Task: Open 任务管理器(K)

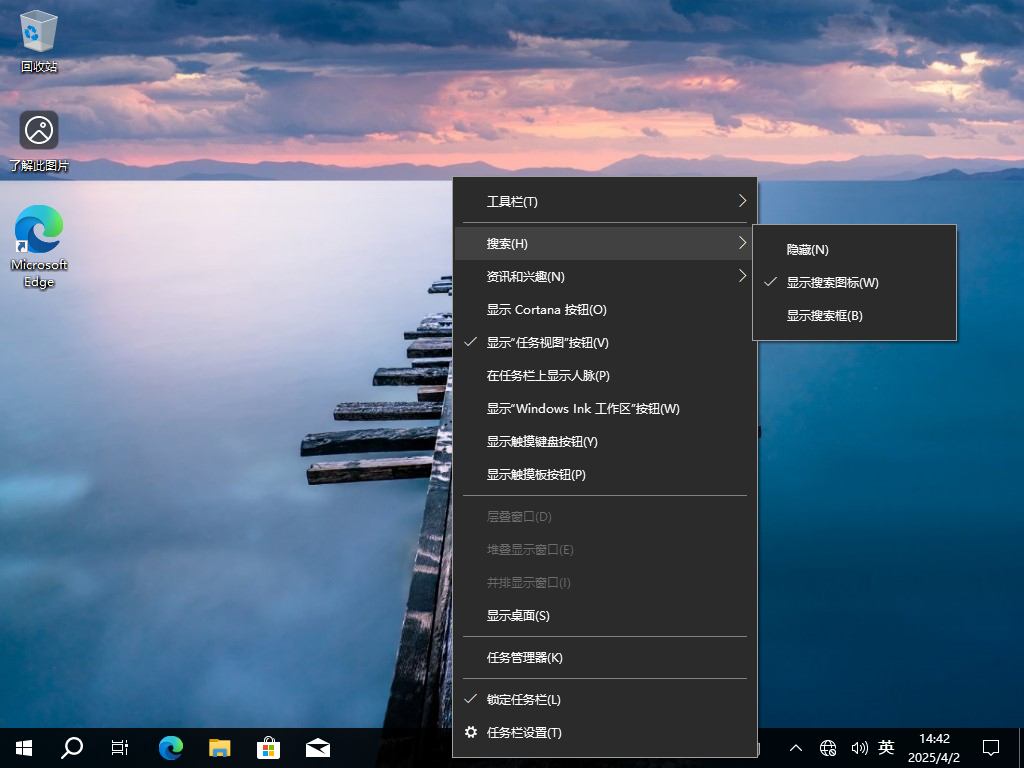Action: [x=605, y=658]
